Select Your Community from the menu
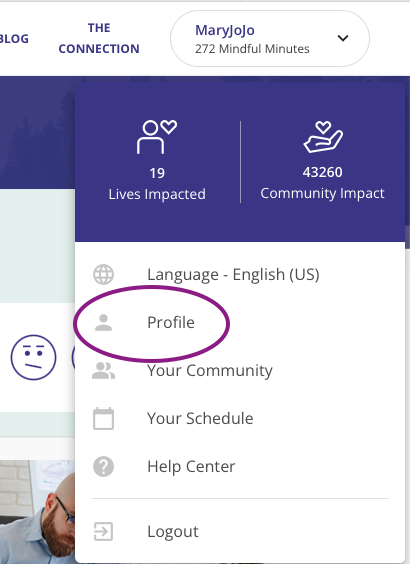This screenshot has width=410, height=564. [x=240, y=370]
